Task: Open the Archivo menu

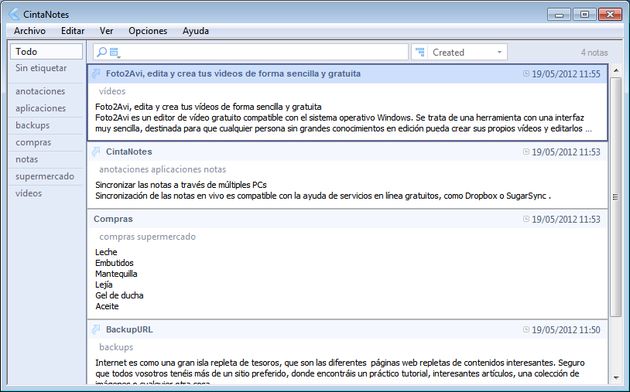Action: (x=30, y=31)
